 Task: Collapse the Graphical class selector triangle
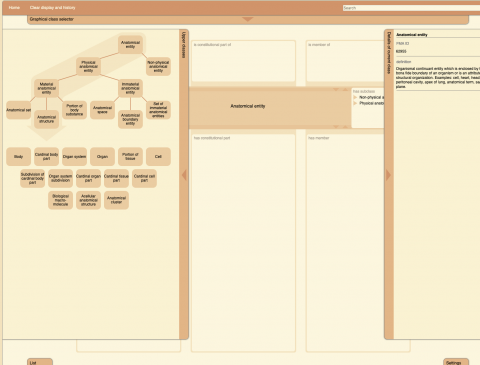(x=247, y=19)
